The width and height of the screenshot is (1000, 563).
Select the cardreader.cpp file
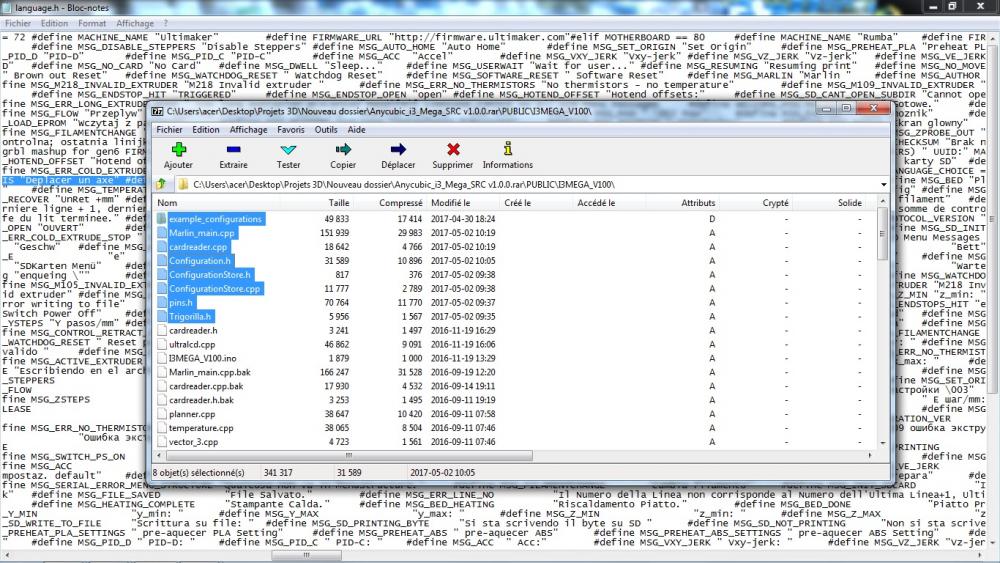198,247
